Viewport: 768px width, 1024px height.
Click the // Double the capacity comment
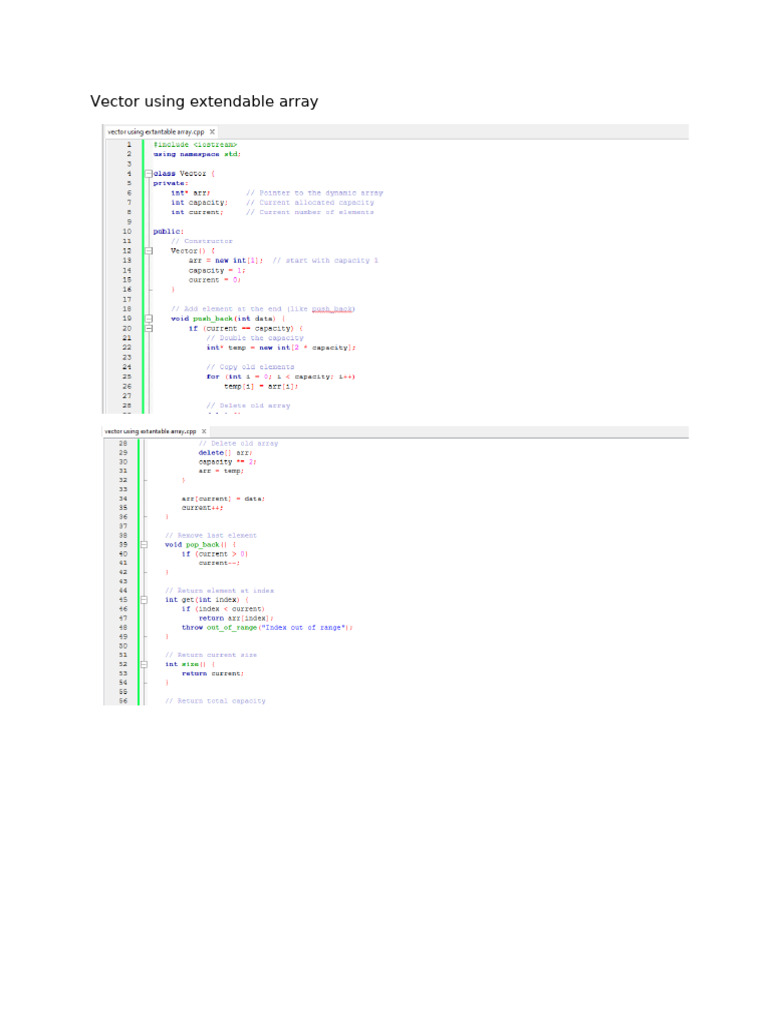(255, 338)
